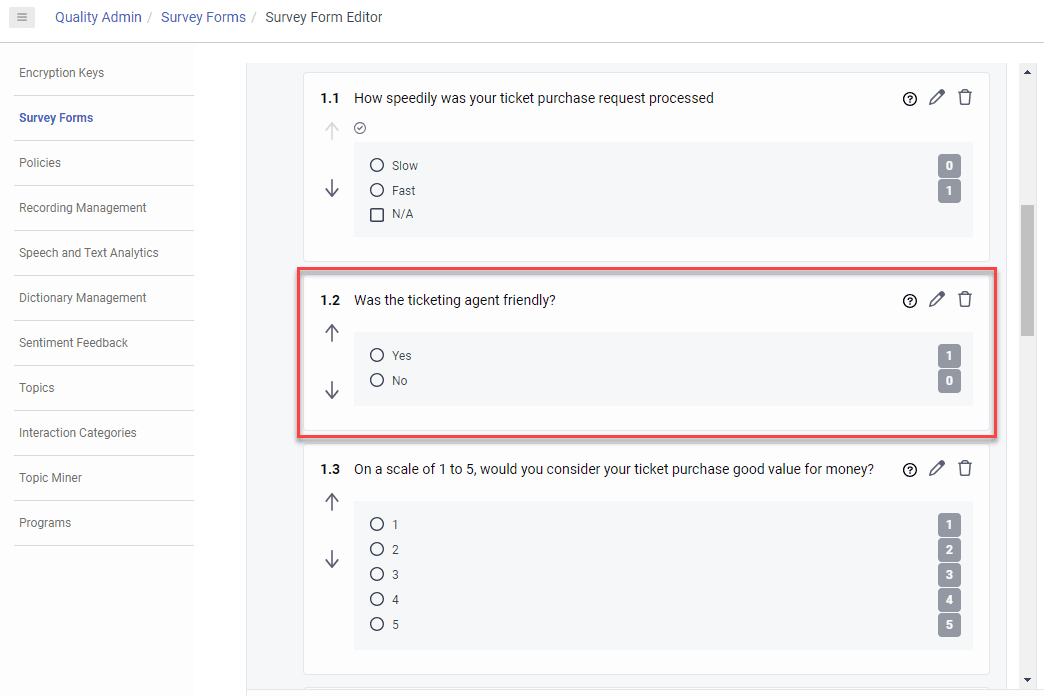Screen dimensions: 1044x696
Task: Check the N/A checkbox
Action: (x=377, y=215)
